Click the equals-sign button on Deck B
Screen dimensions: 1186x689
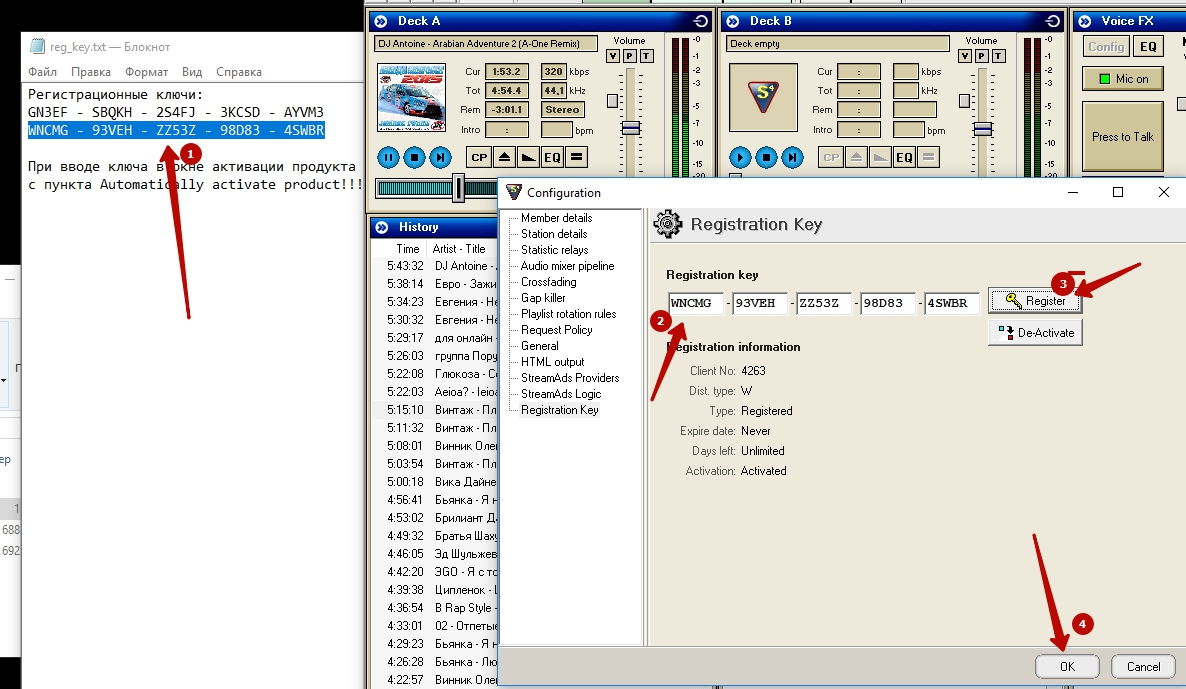[x=928, y=157]
